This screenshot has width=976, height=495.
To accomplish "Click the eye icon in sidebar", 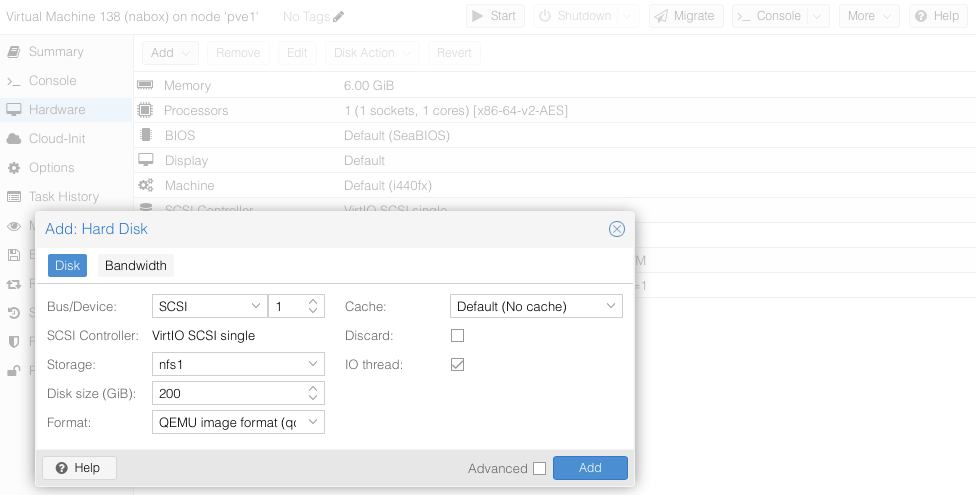I will coord(14,225).
